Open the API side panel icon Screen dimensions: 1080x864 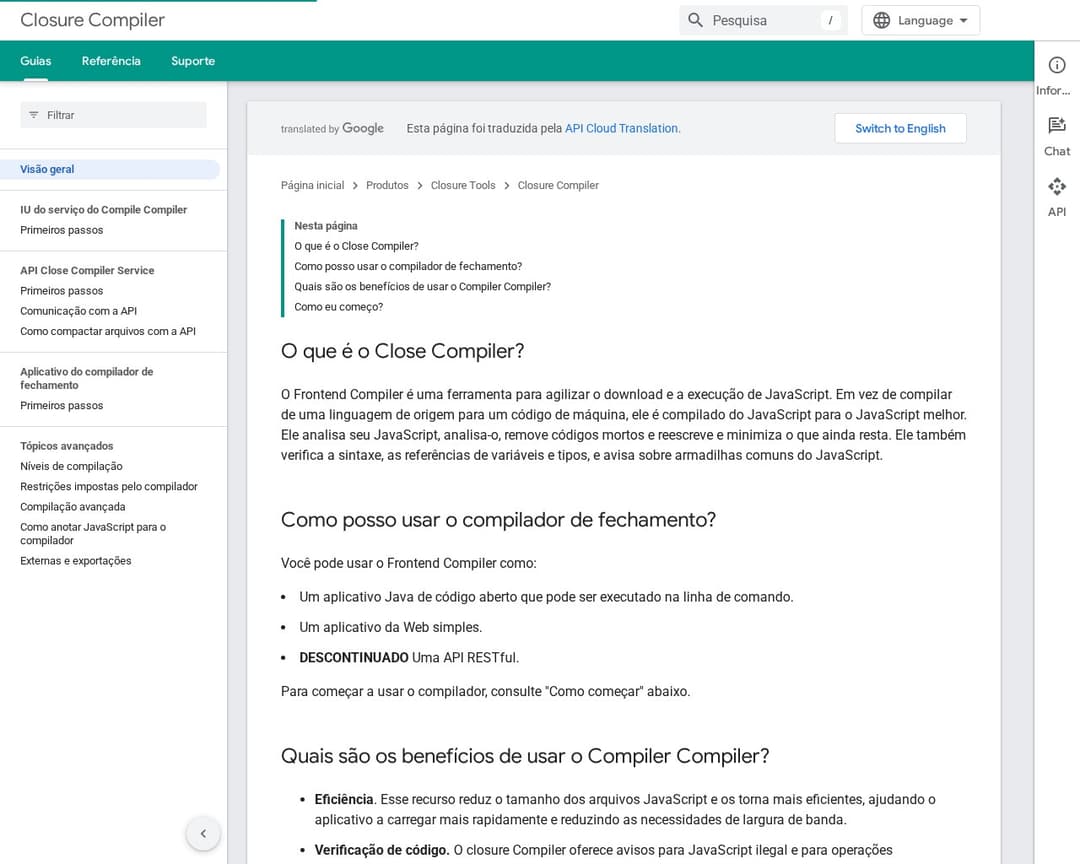coord(1057,186)
